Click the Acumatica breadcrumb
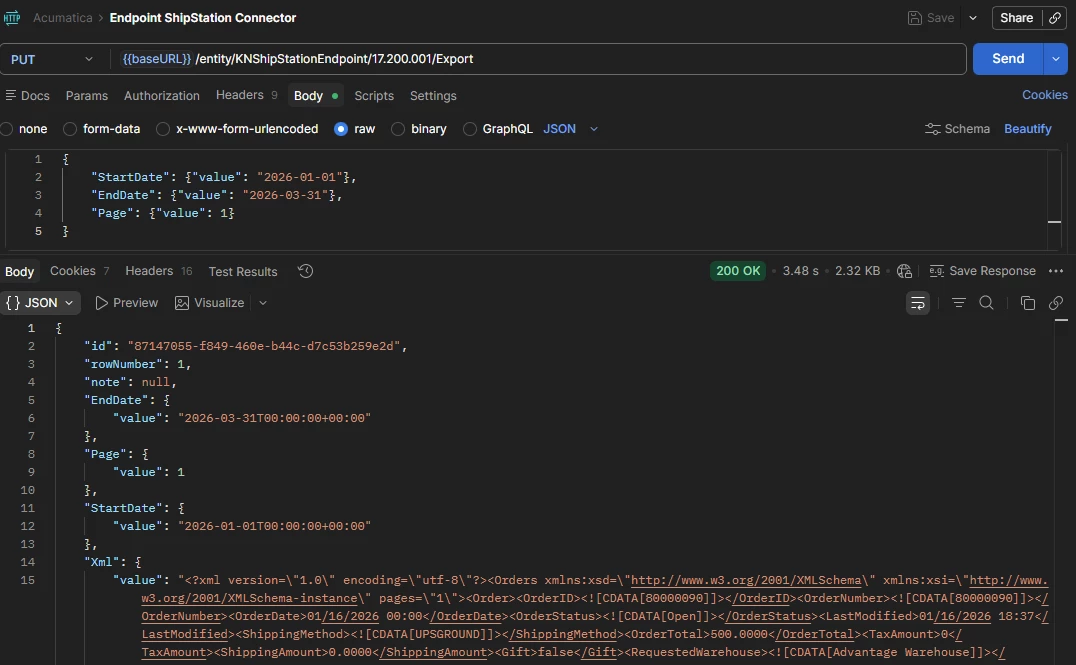 click(62, 18)
